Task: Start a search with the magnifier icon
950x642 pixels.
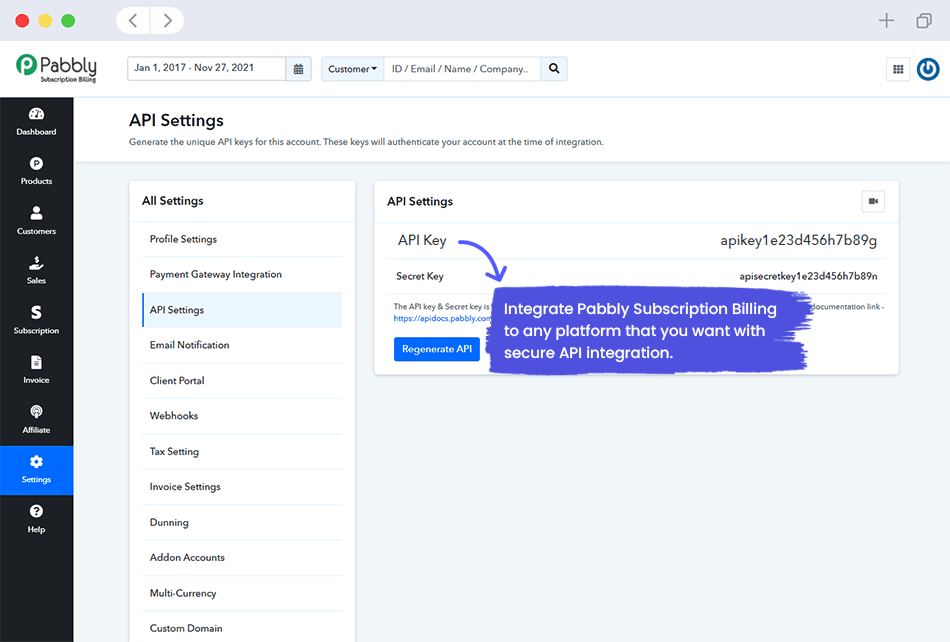Action: pos(554,69)
